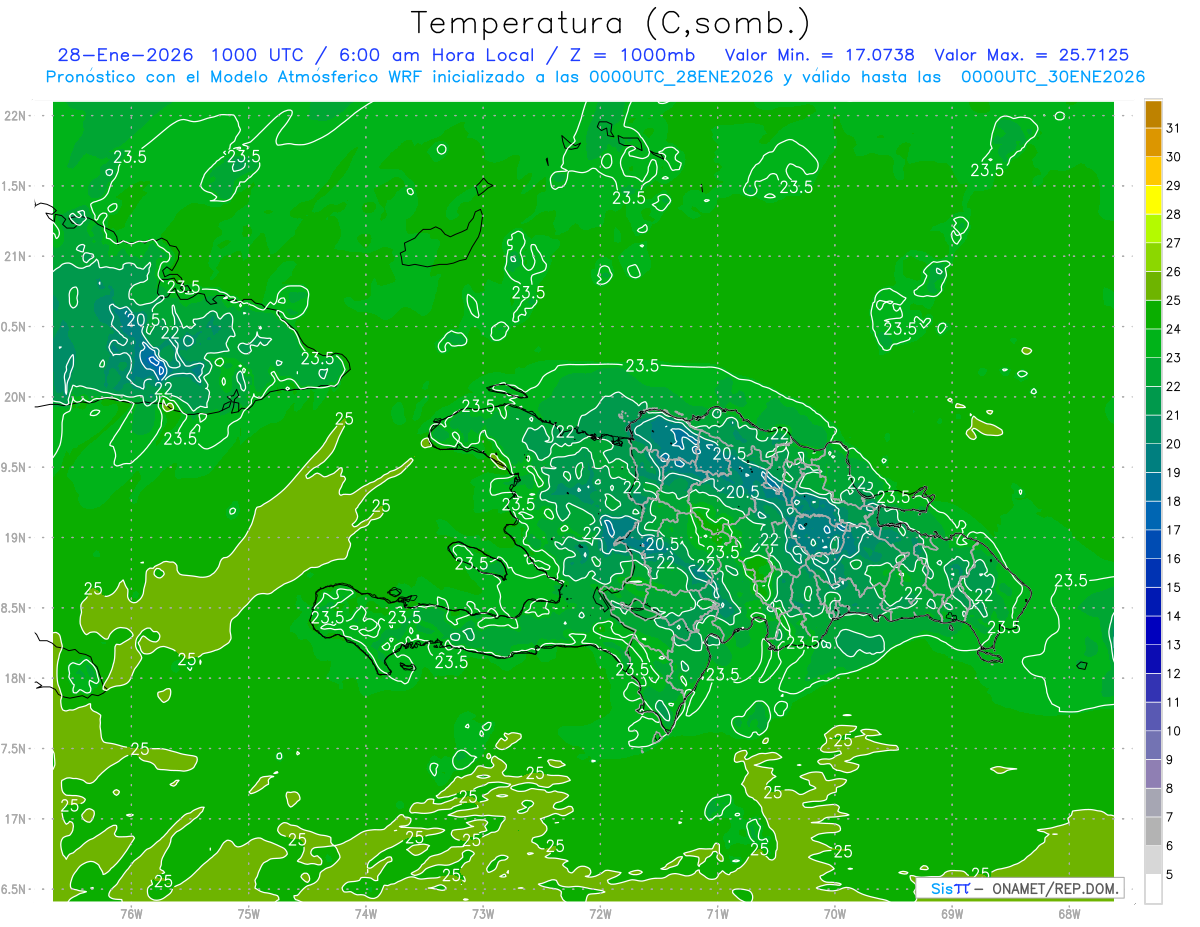The height and width of the screenshot is (927, 1200).
Task: Click the "69W" longitude axis label
Action: [952, 914]
